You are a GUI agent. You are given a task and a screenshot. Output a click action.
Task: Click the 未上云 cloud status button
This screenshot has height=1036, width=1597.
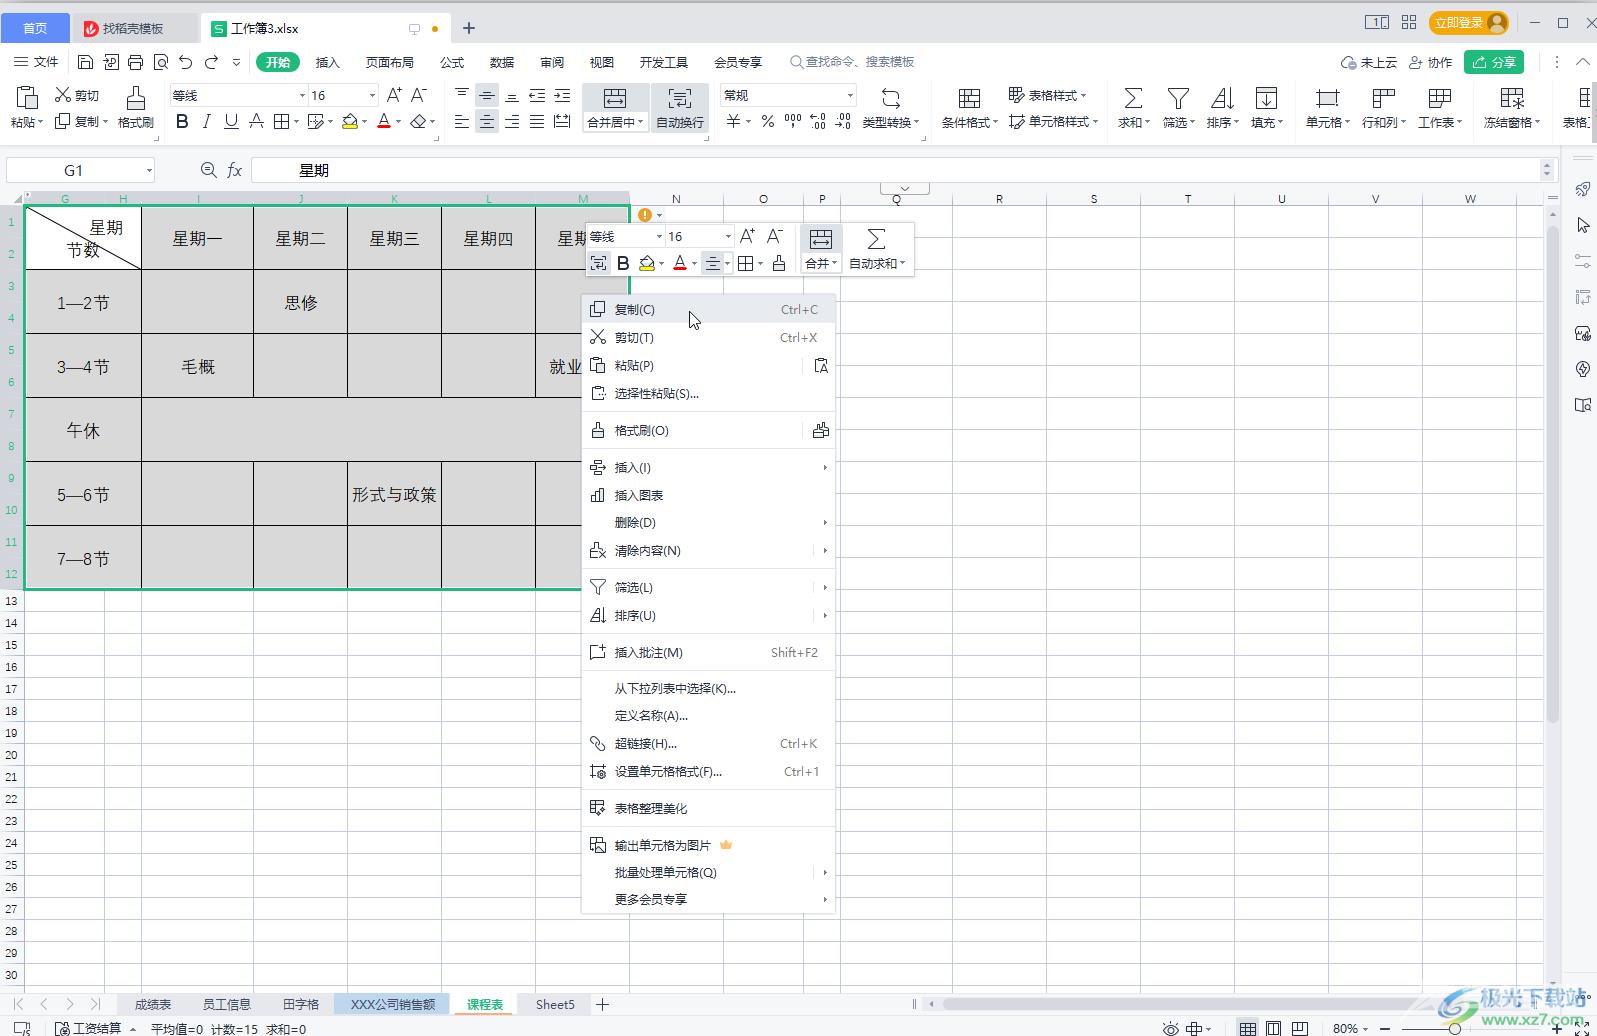coord(1369,62)
